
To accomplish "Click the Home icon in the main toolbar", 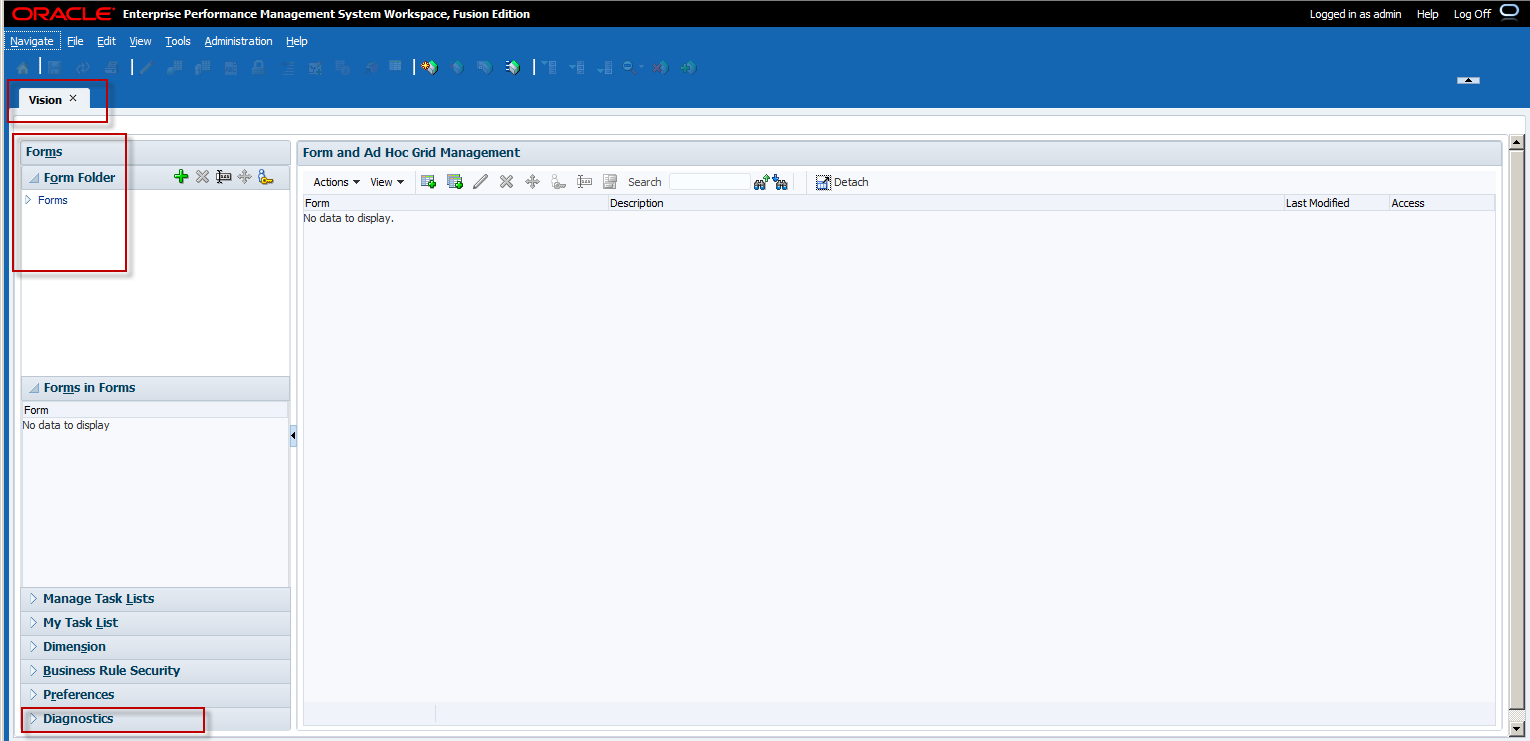I will tap(22, 68).
